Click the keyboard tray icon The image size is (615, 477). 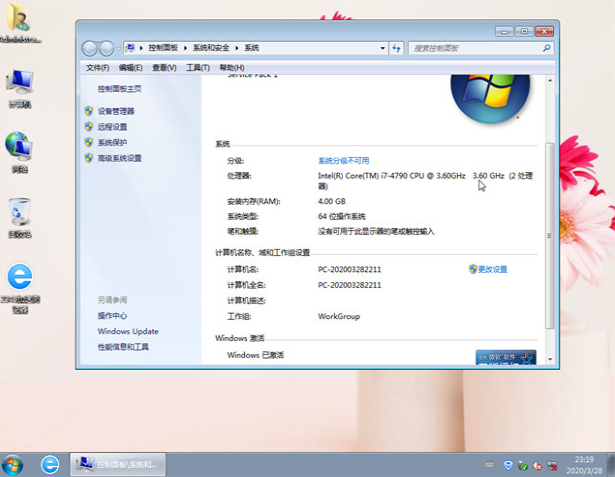(489, 465)
